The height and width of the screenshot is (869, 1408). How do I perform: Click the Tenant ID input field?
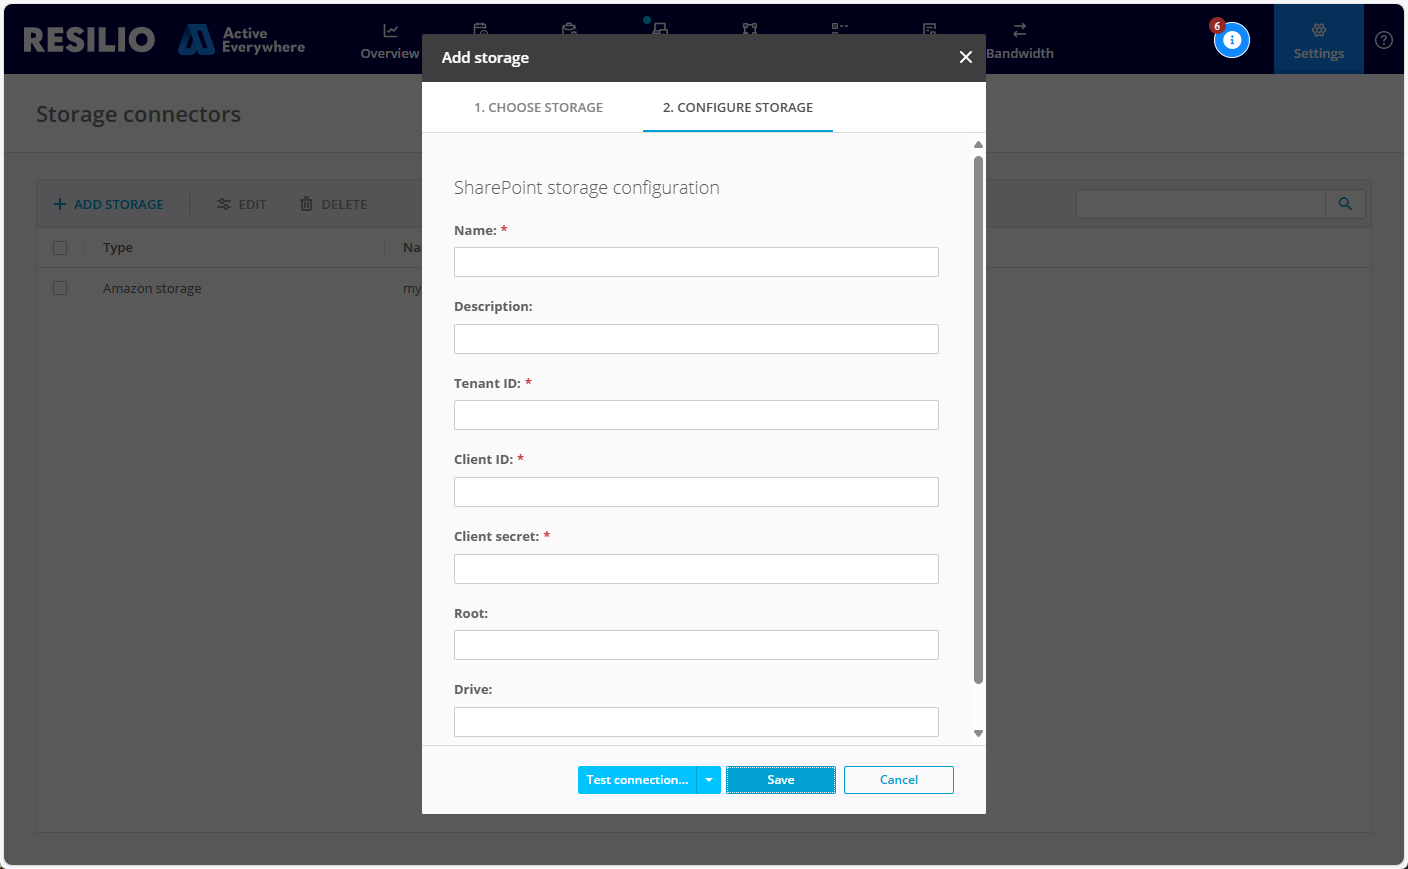click(696, 414)
